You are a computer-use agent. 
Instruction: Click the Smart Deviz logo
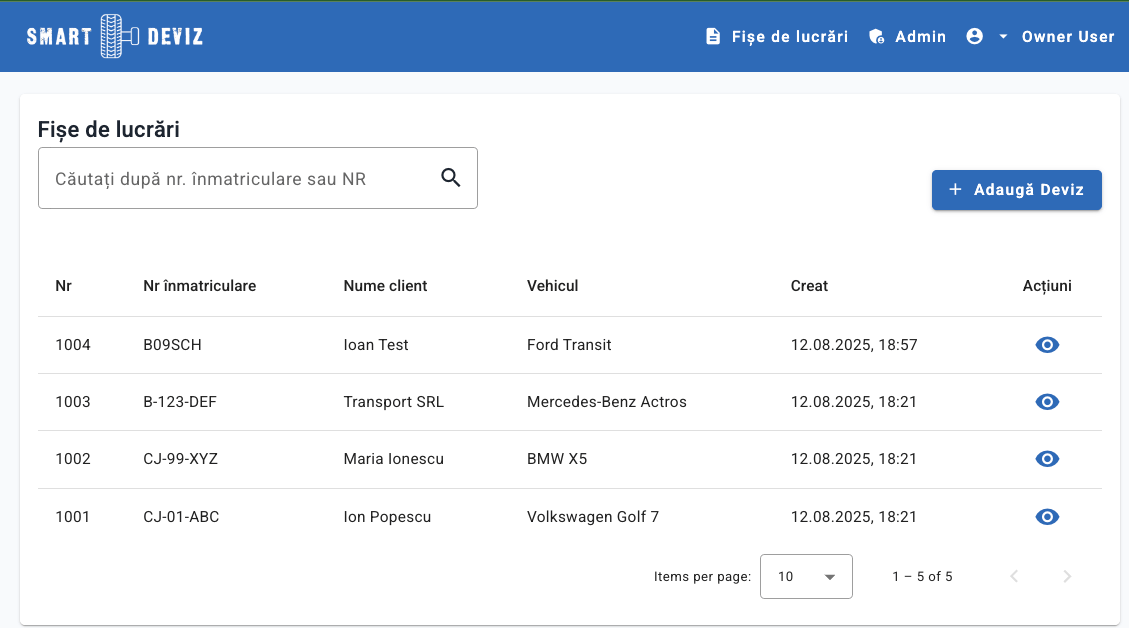coord(114,37)
